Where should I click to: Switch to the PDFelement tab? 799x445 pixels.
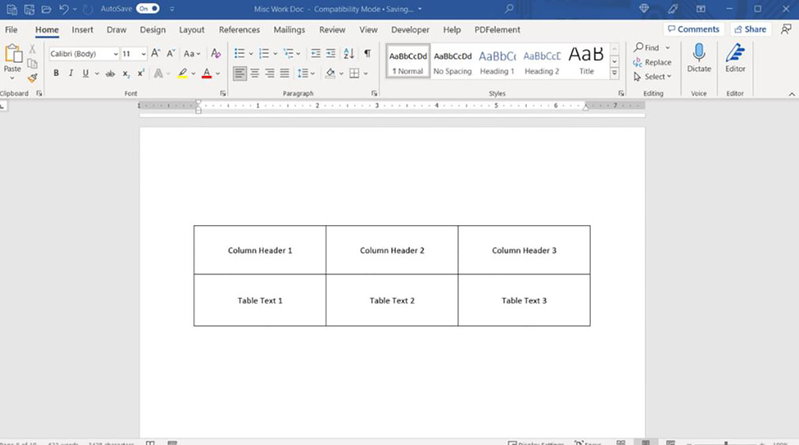click(497, 30)
